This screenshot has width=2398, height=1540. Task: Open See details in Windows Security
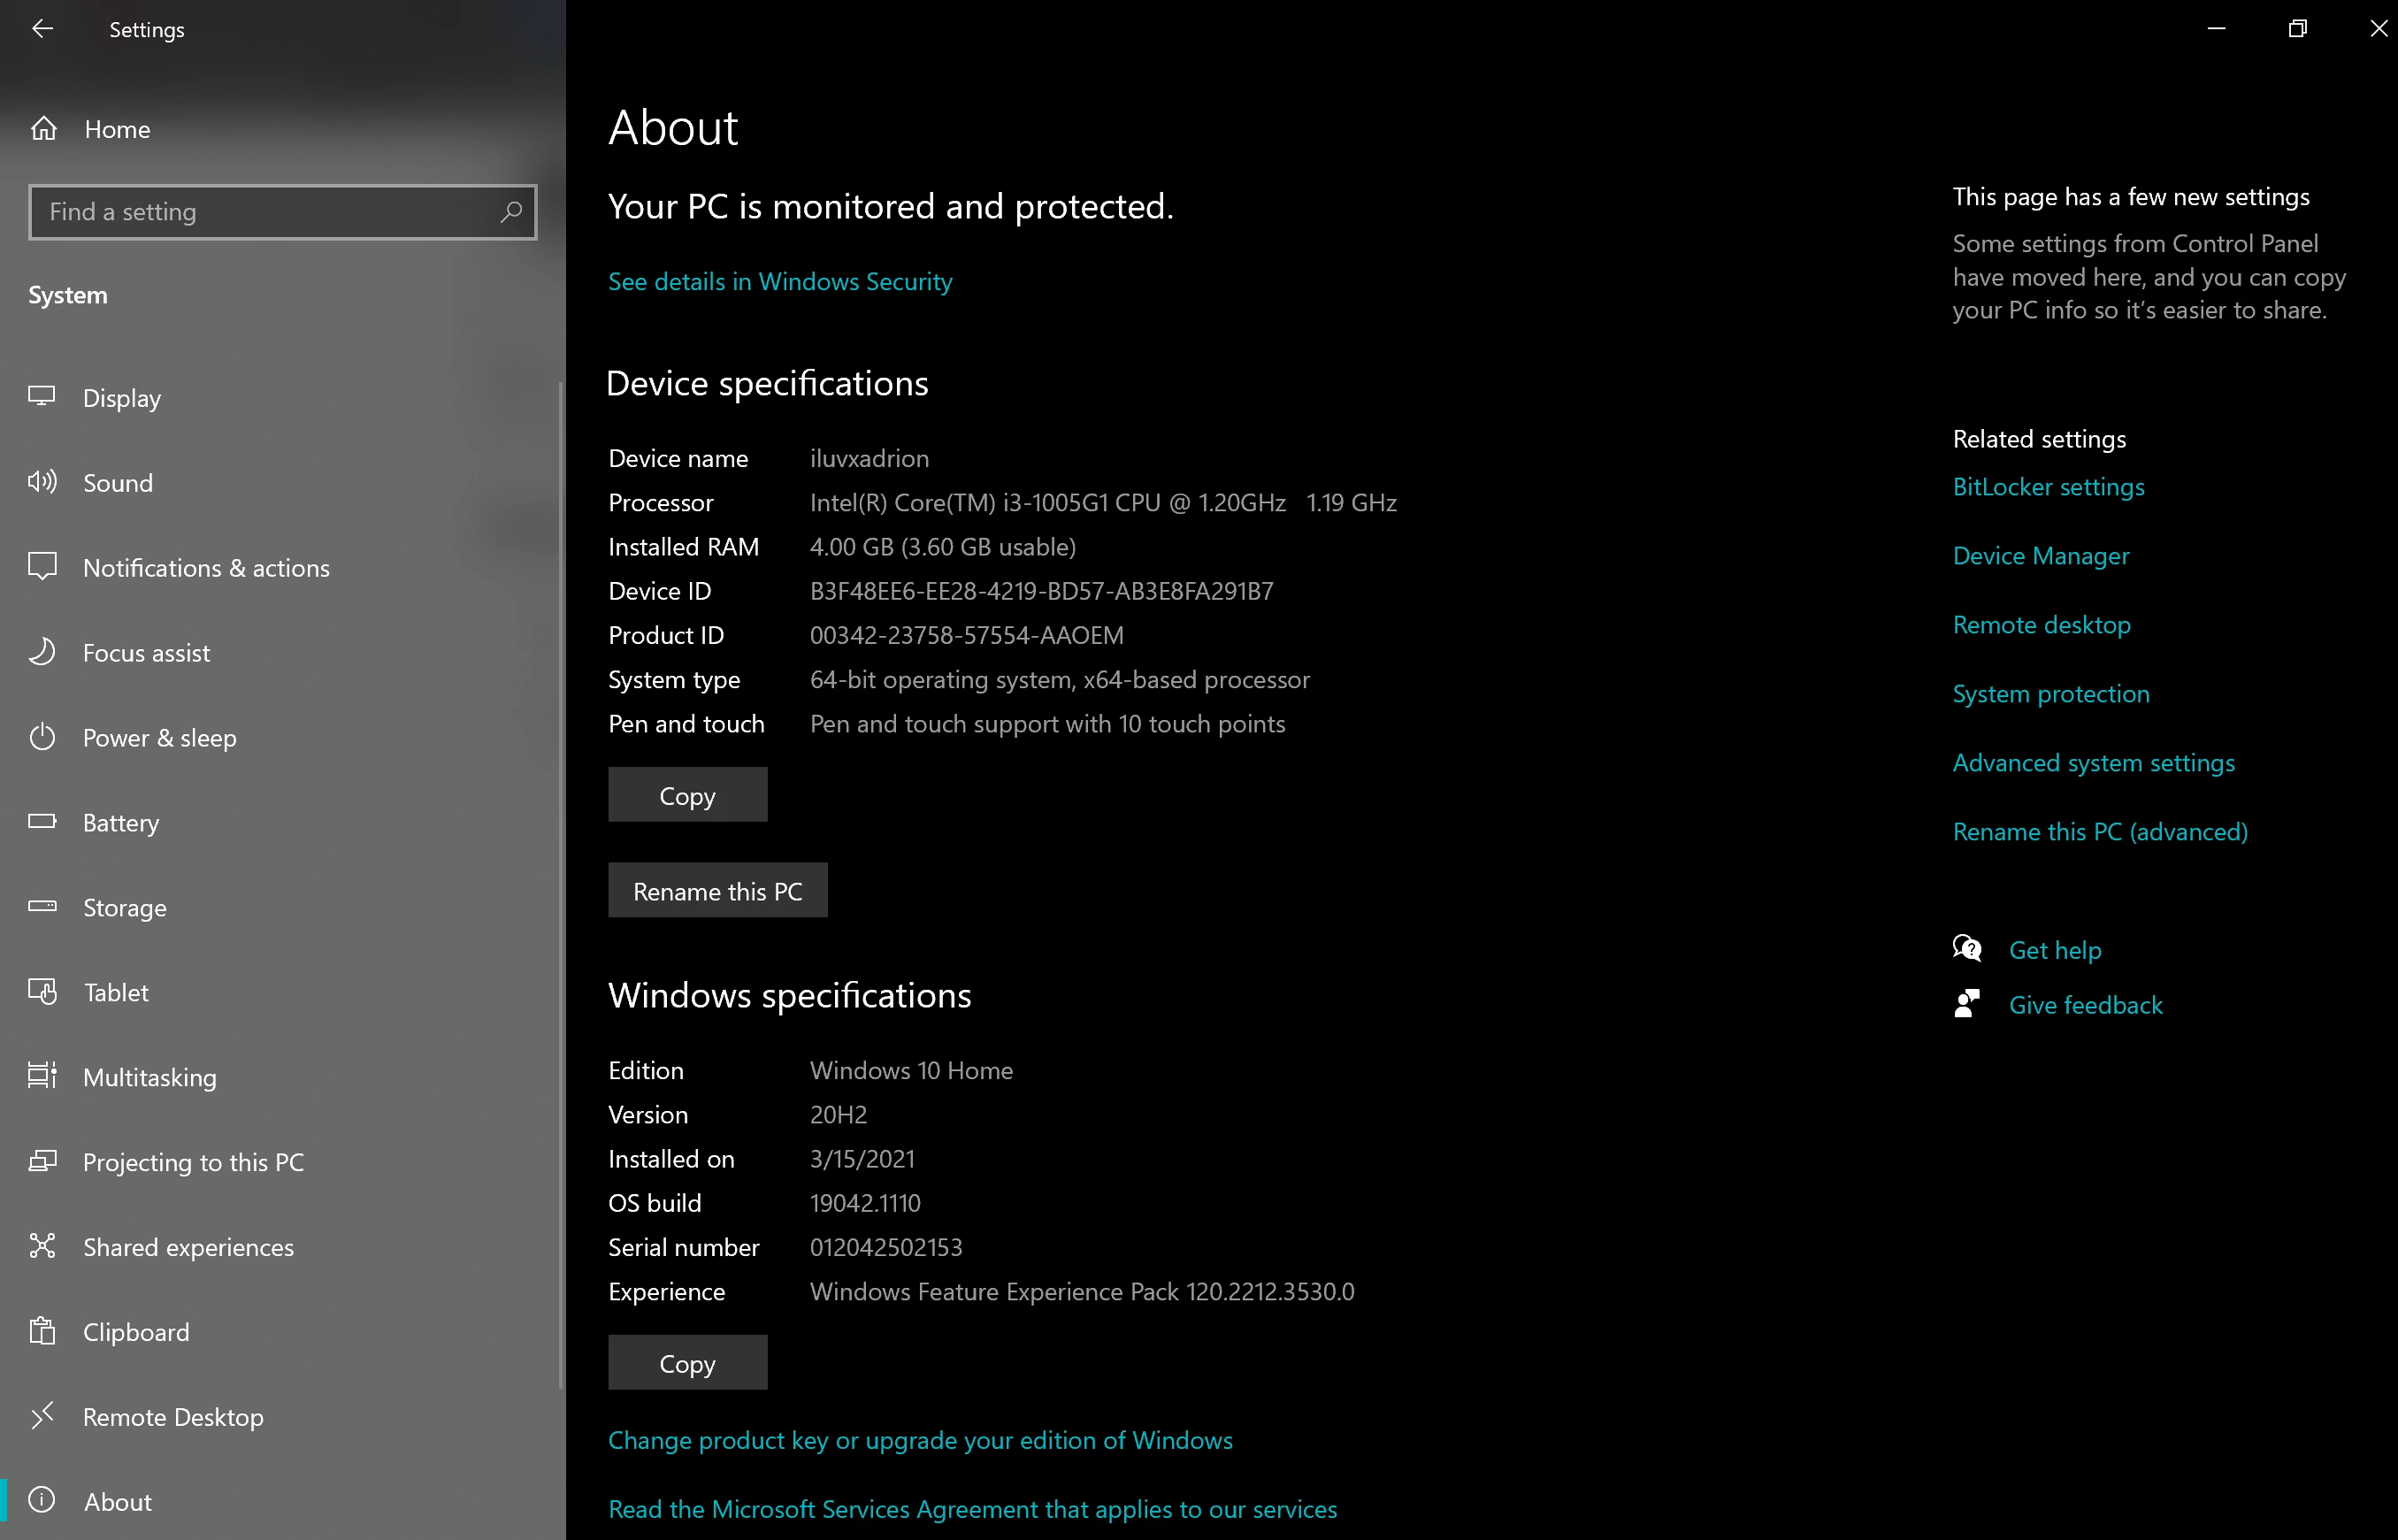(780, 282)
